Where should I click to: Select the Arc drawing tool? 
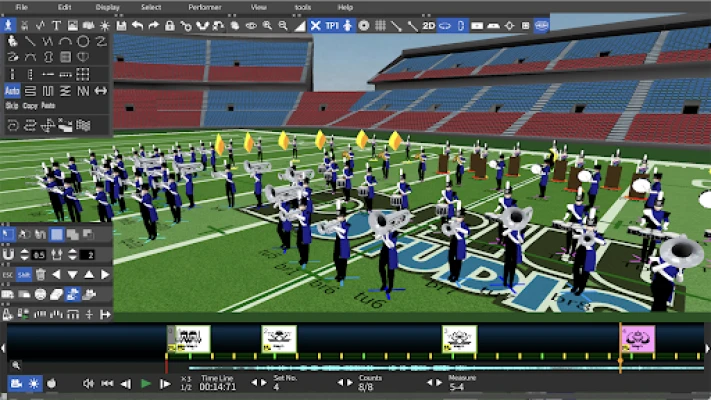pos(65,41)
